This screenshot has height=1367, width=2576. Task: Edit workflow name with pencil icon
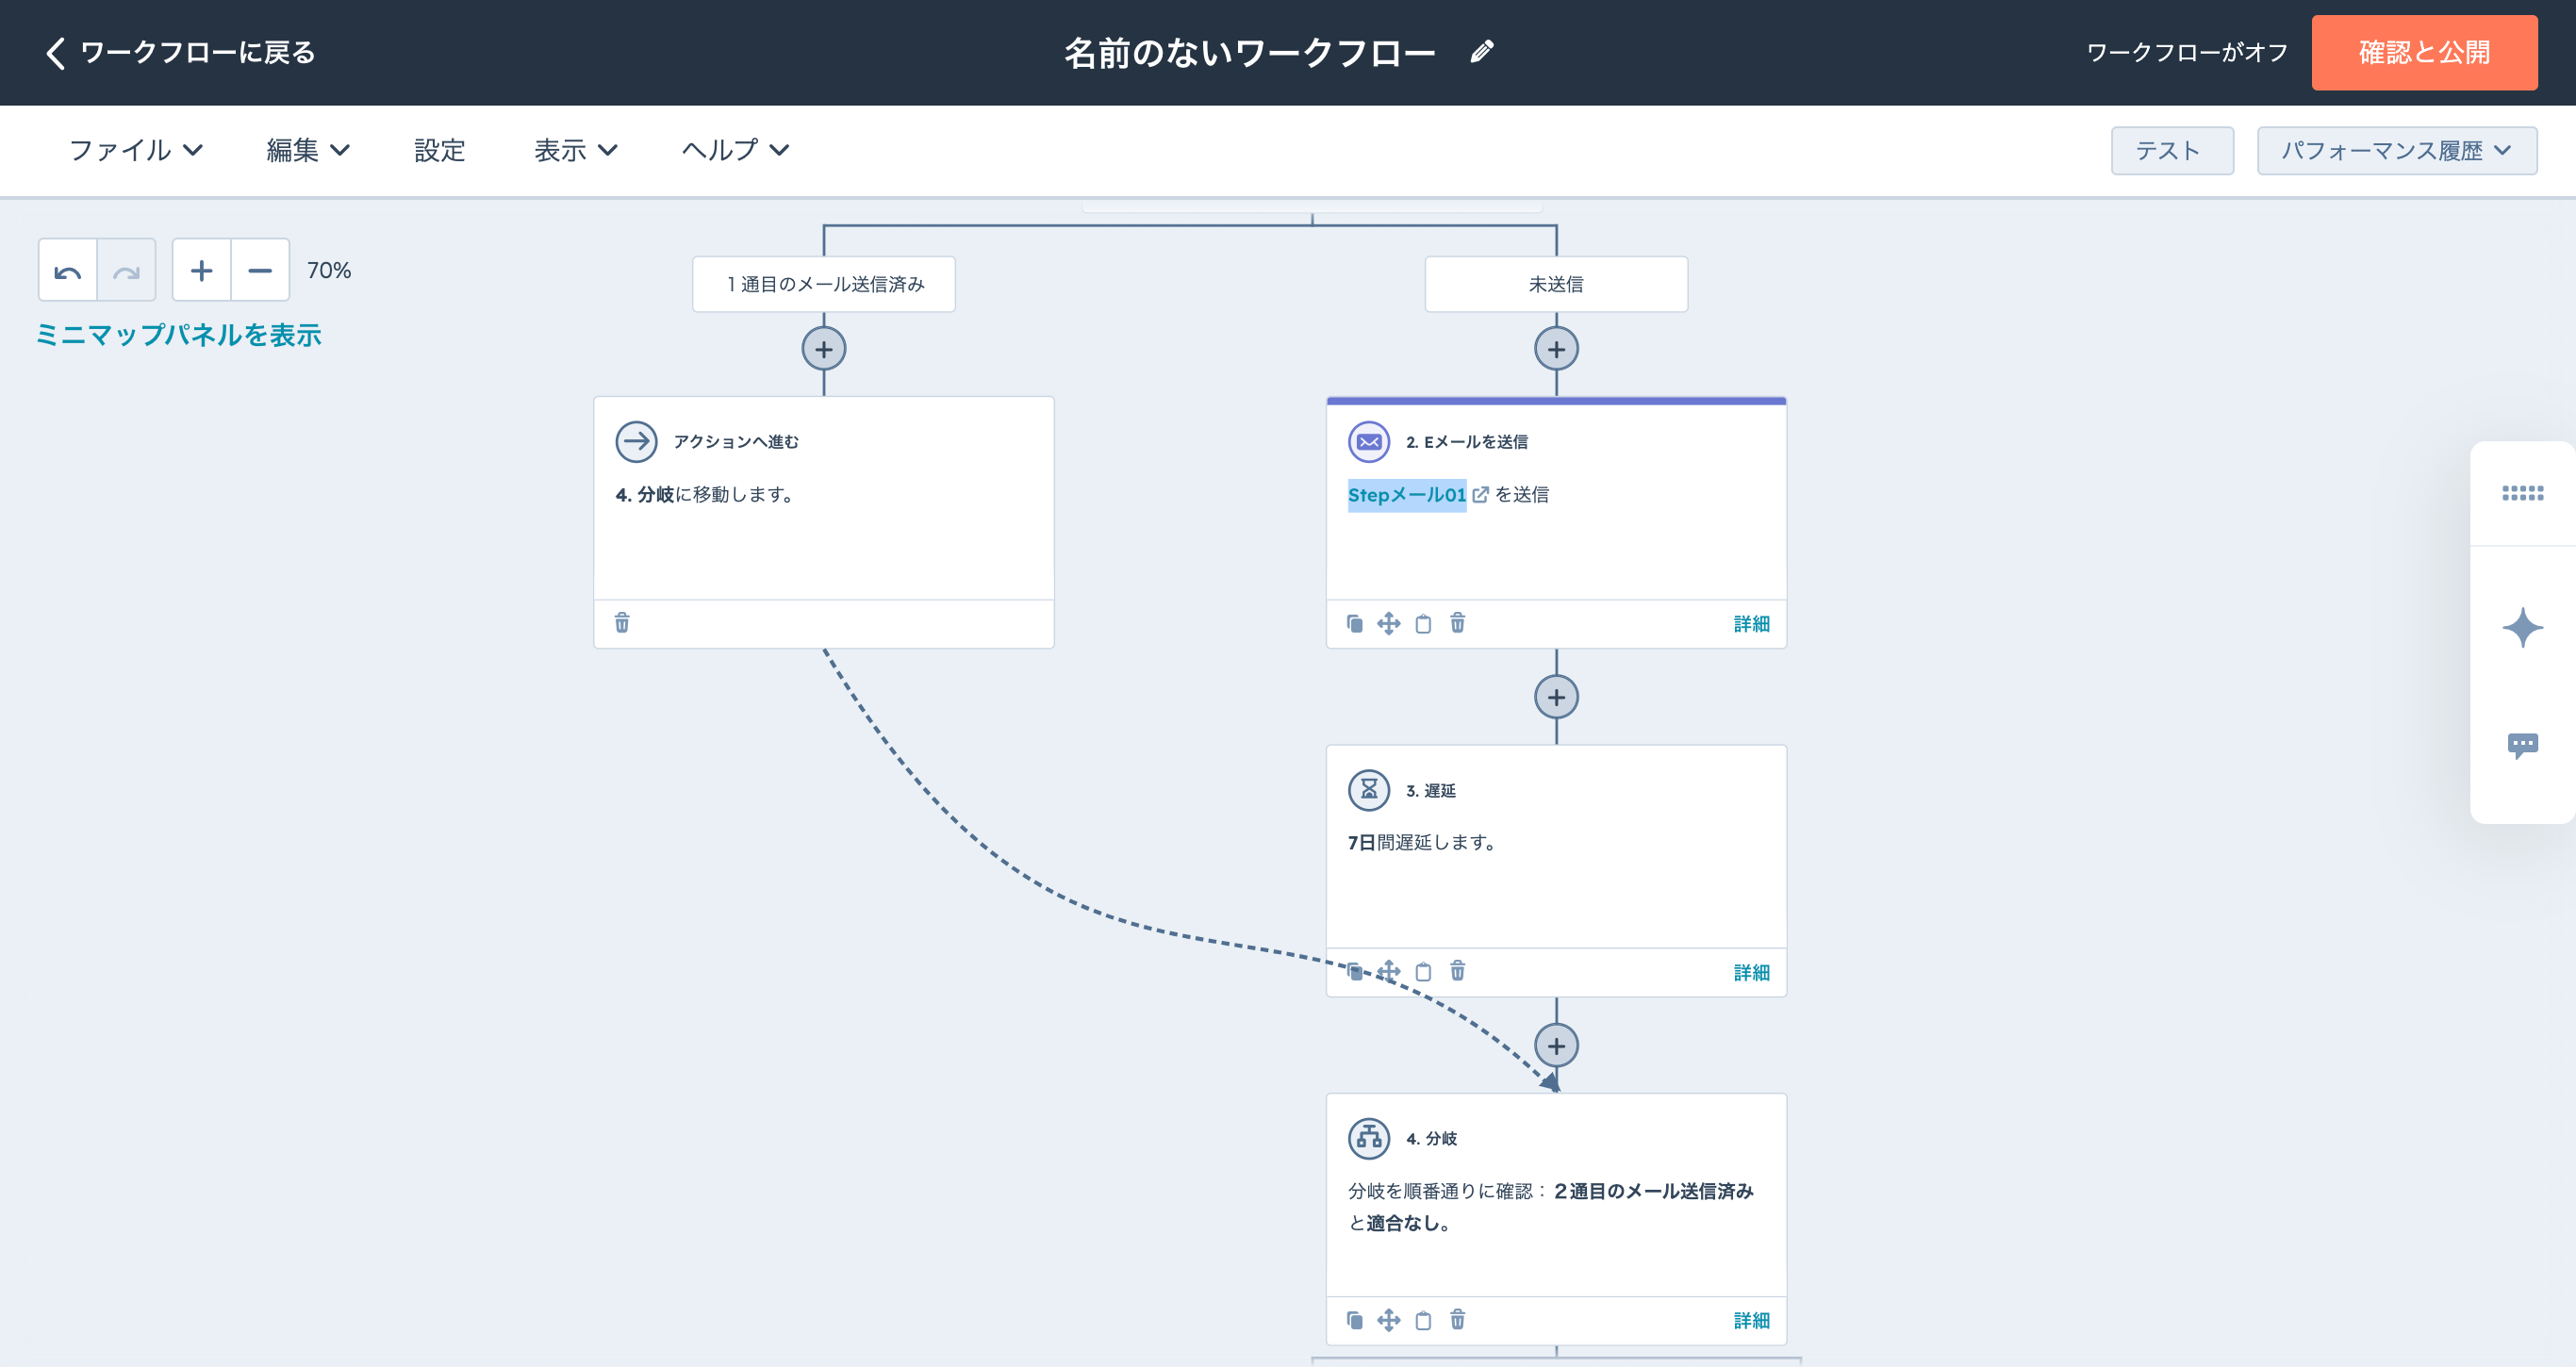point(1482,52)
